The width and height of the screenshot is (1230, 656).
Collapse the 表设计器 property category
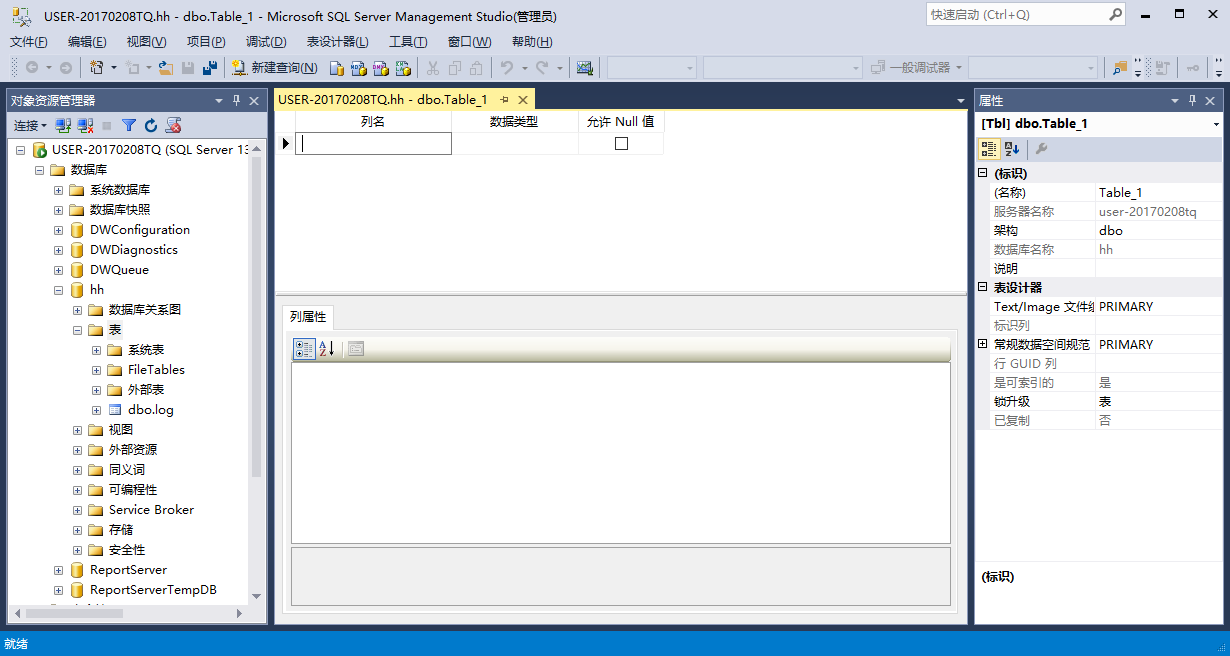[983, 287]
